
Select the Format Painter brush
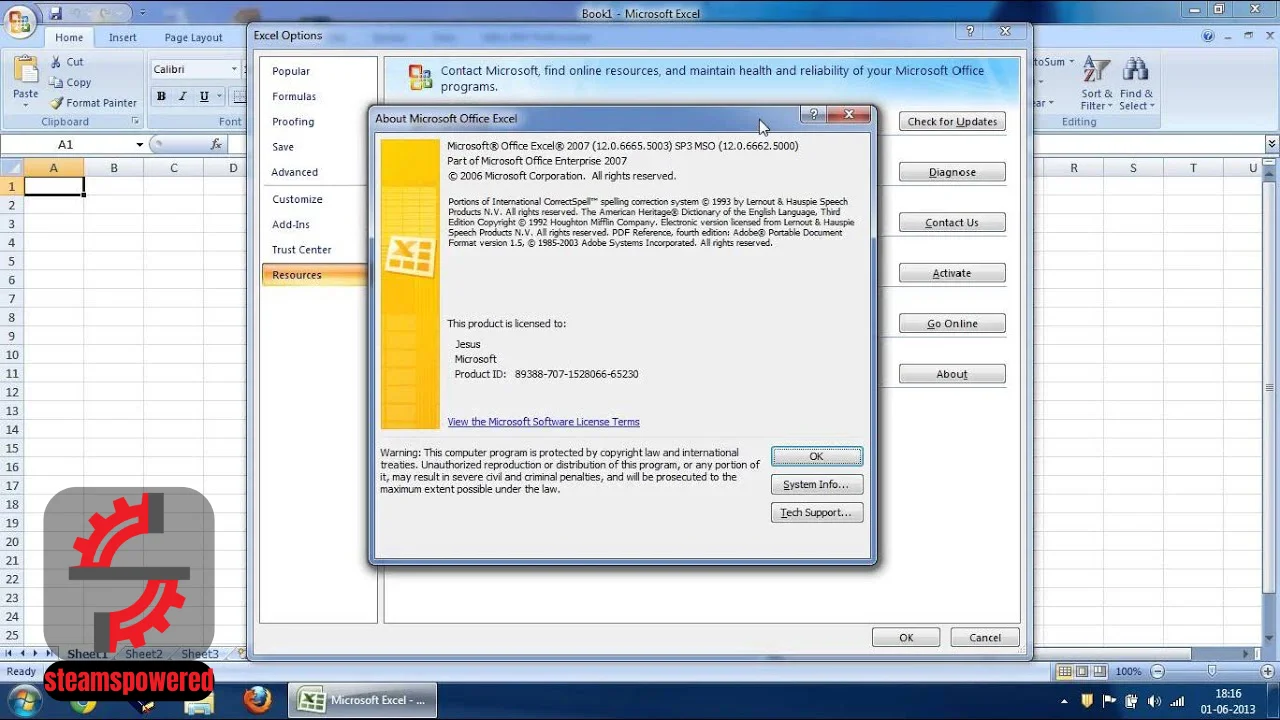[x=56, y=102]
